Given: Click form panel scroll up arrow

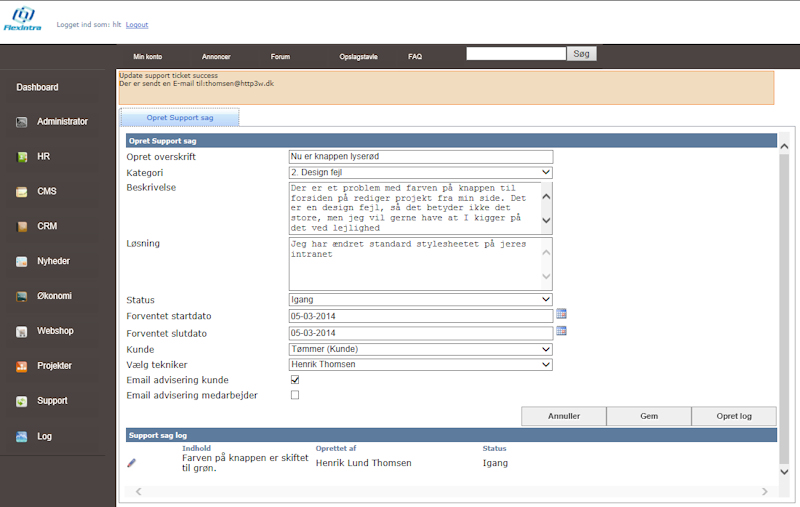Looking at the screenshot, I should pyautogui.click(x=784, y=146).
